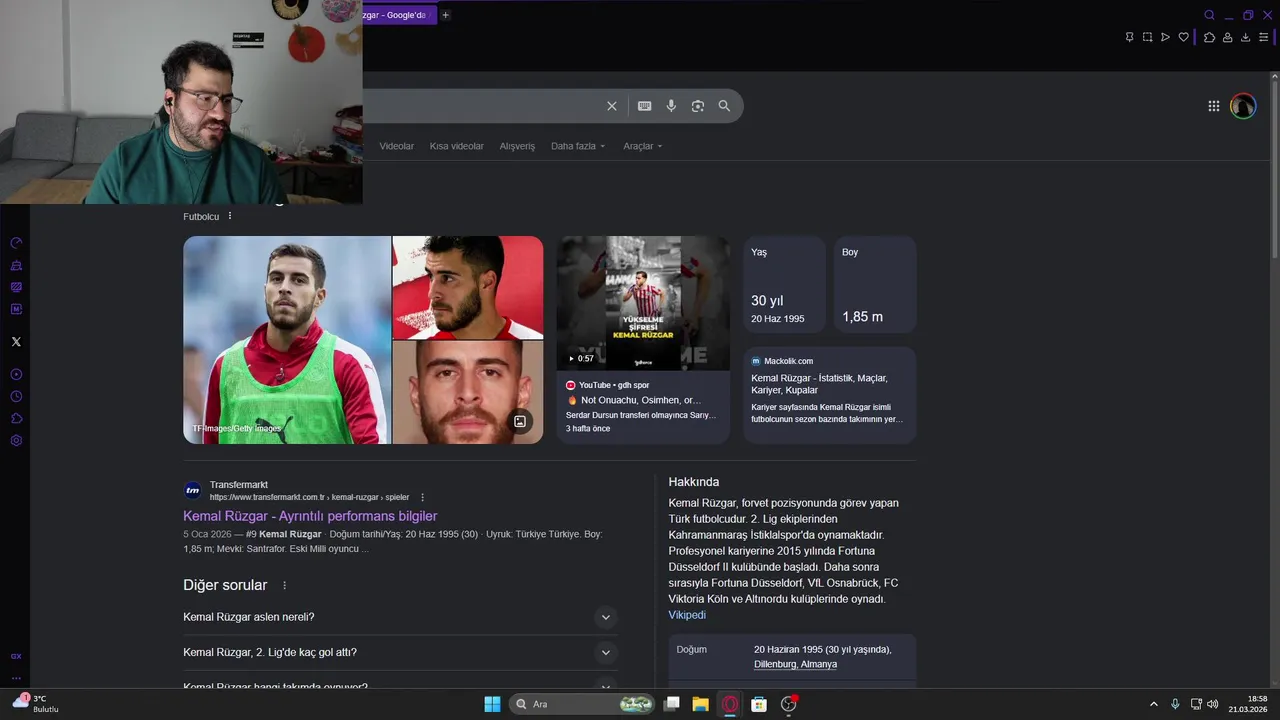This screenshot has height=720, width=1280.
Task: Add page to bookmarks heart icon
Action: [x=1184, y=37]
